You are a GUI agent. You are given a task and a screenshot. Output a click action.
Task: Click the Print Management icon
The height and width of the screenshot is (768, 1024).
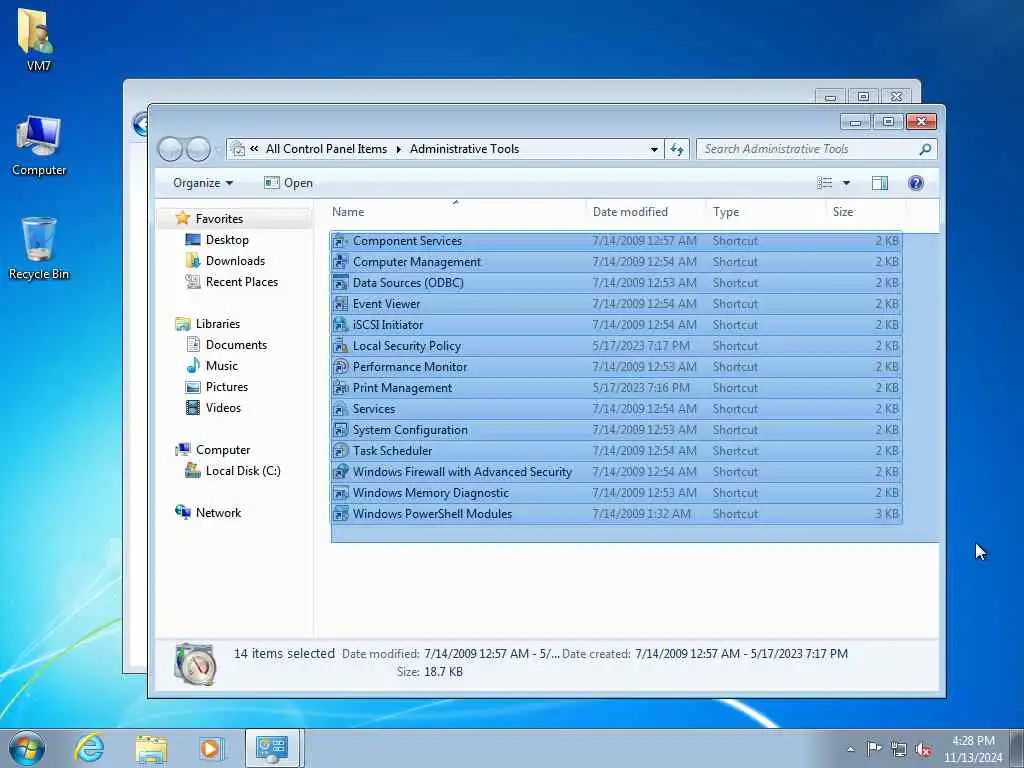coord(340,388)
